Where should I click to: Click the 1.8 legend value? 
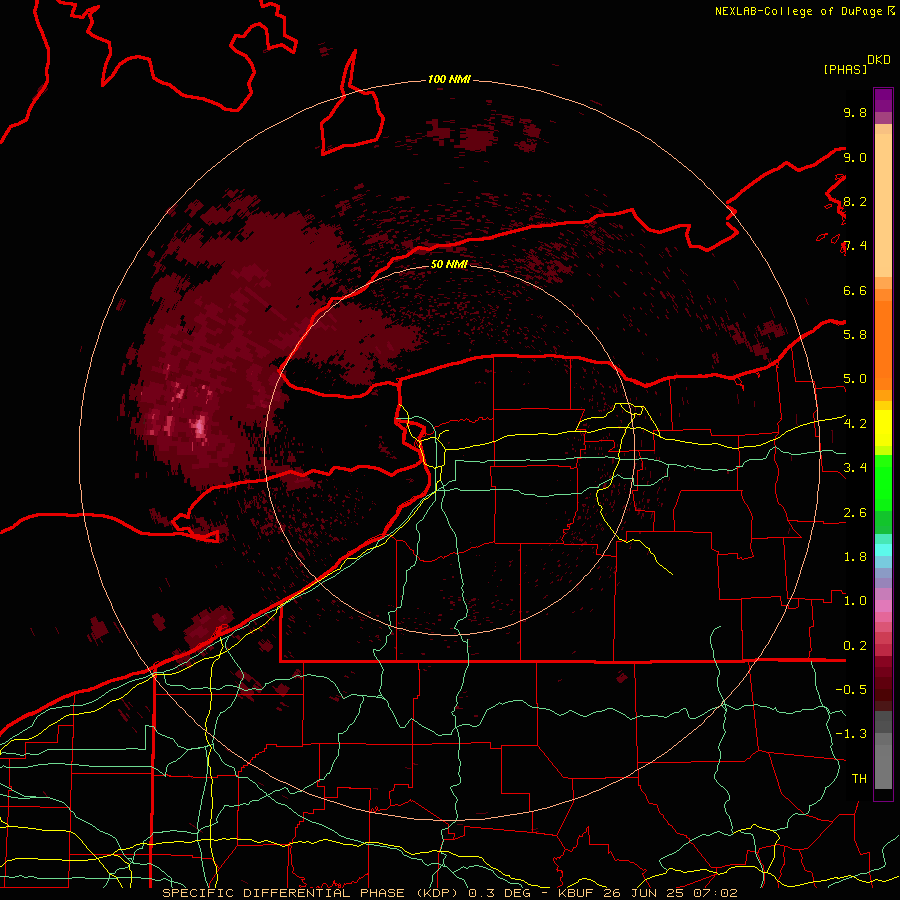click(855, 557)
